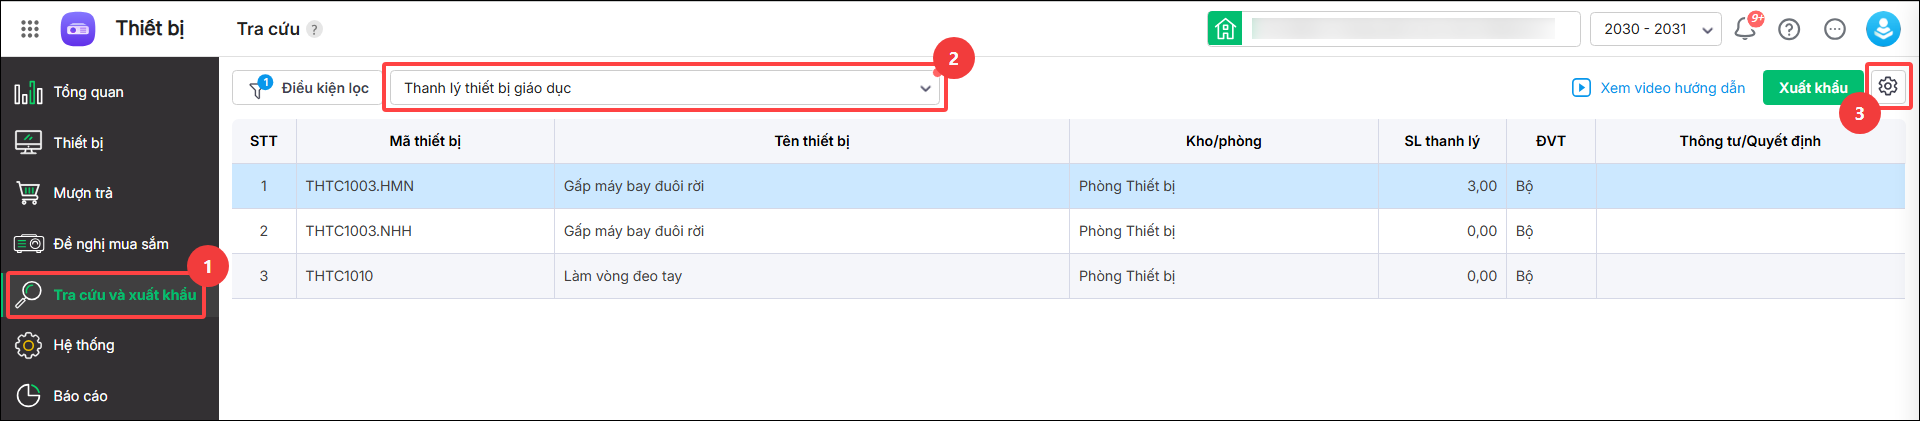This screenshot has height=421, width=1920.
Task: Open the Thanh lý thiết bị giáo dục dropdown
Action: 665,88
